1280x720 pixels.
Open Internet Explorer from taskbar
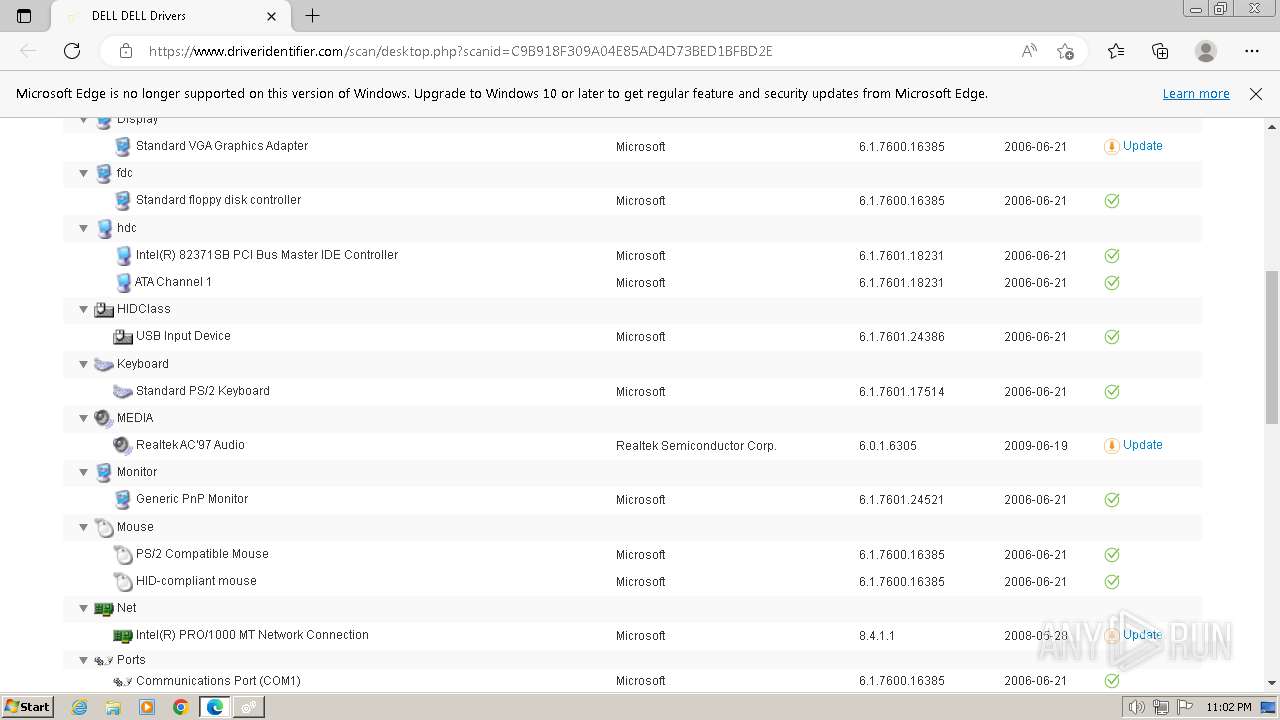pyautogui.click(x=80, y=707)
